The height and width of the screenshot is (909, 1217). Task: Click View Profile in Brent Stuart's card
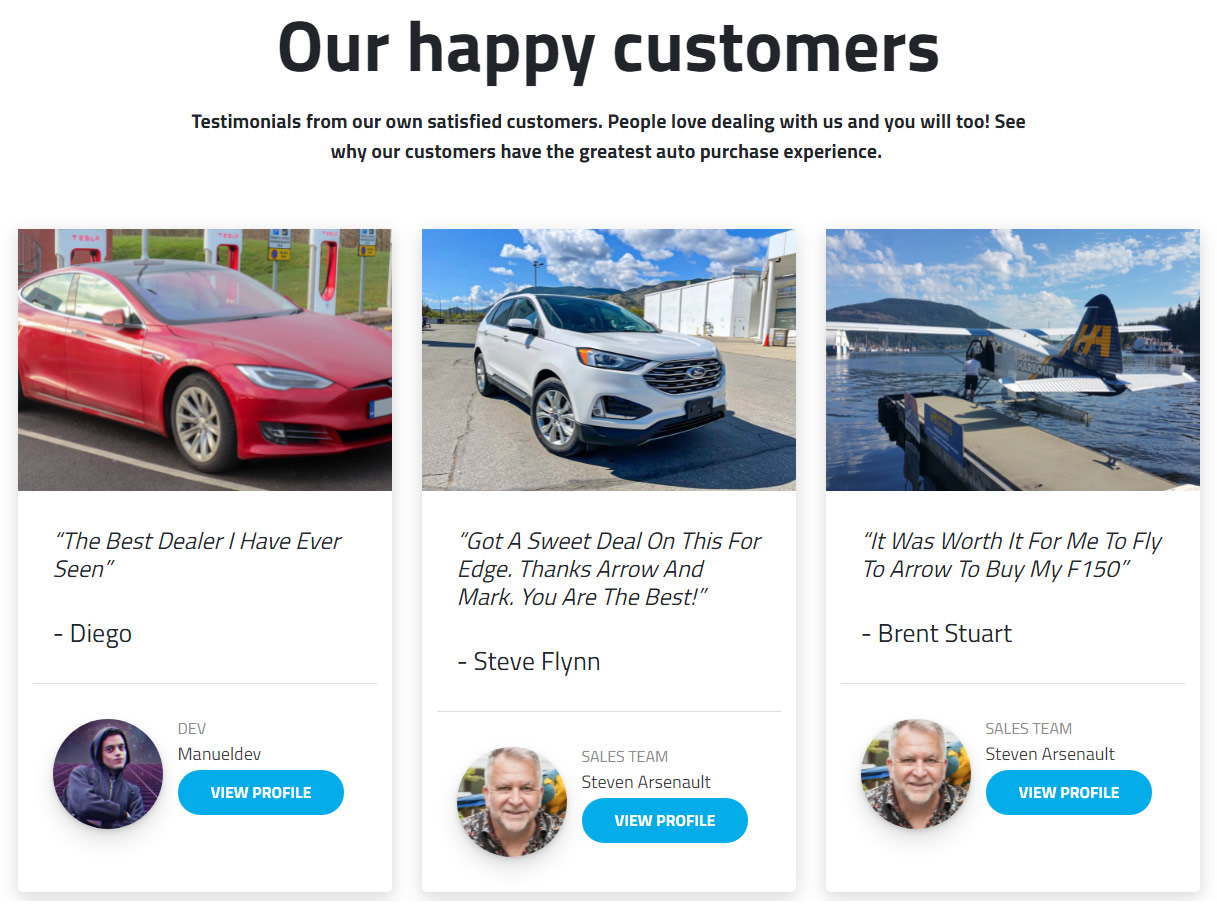1069,792
